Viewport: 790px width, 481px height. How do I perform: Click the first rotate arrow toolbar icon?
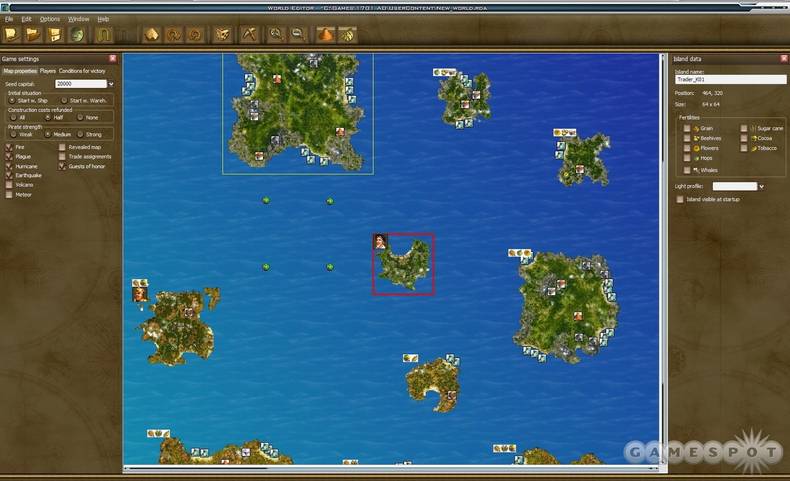174,35
